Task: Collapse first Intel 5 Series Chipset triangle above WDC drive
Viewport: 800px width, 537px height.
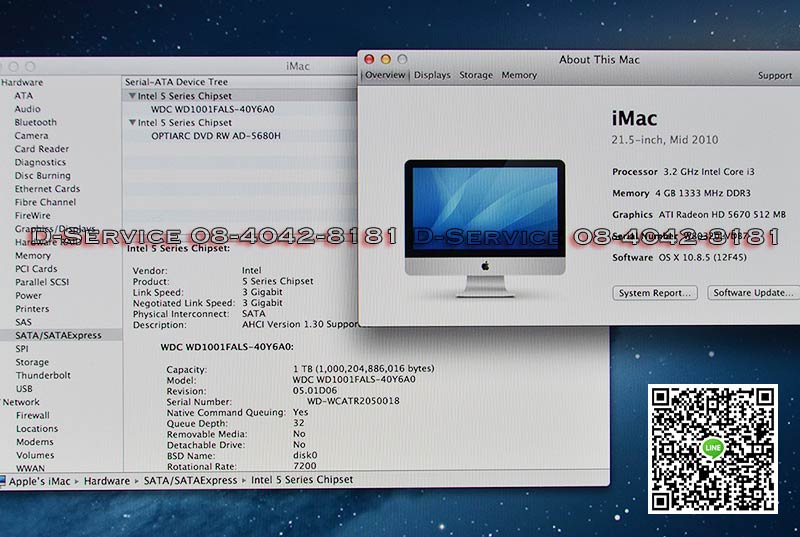Action: [x=132, y=96]
